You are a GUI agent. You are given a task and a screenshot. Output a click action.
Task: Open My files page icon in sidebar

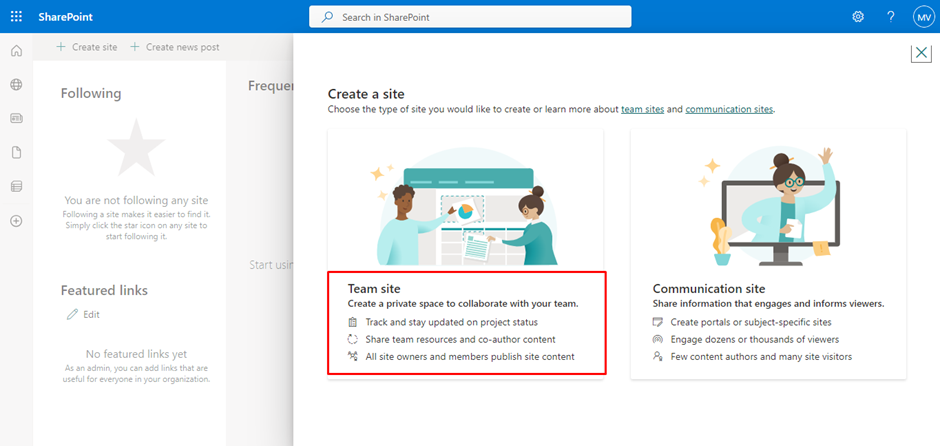[16, 153]
